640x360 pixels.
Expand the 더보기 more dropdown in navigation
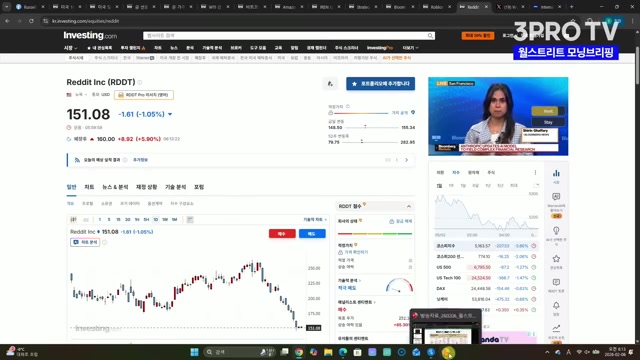pyautogui.click(x=410, y=48)
